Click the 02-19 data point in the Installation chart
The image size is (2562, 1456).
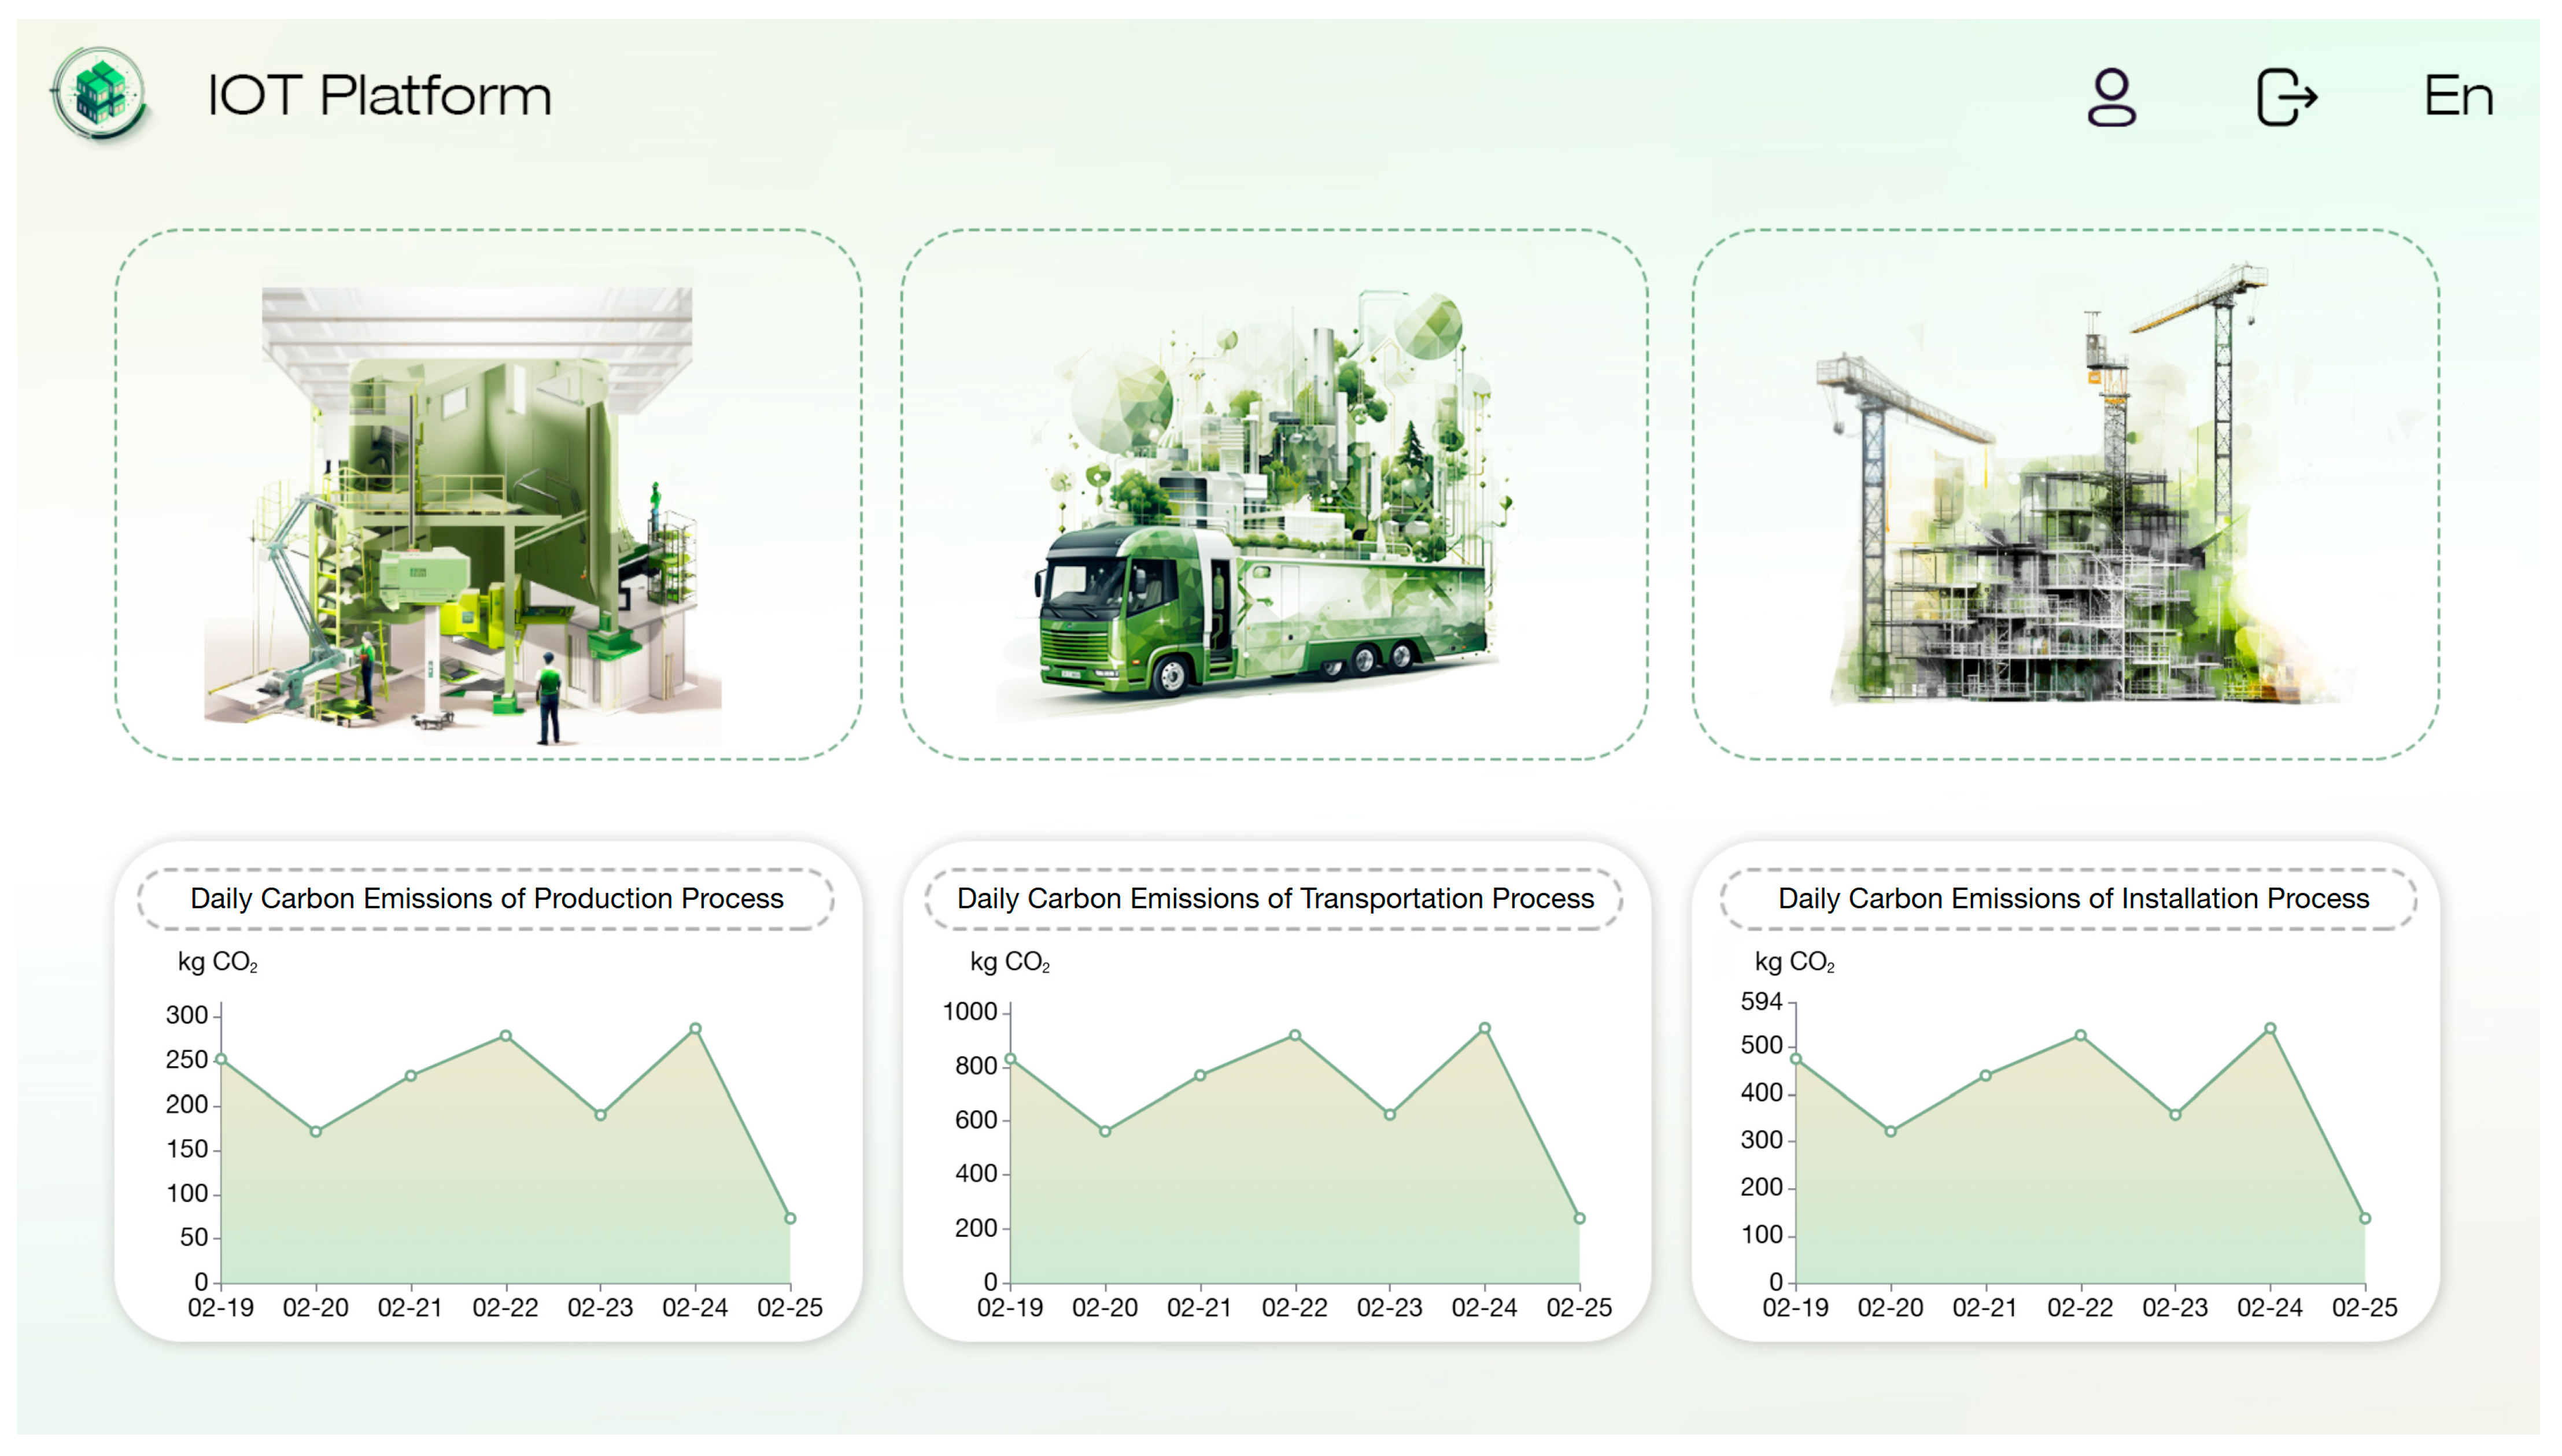pos(1796,1058)
